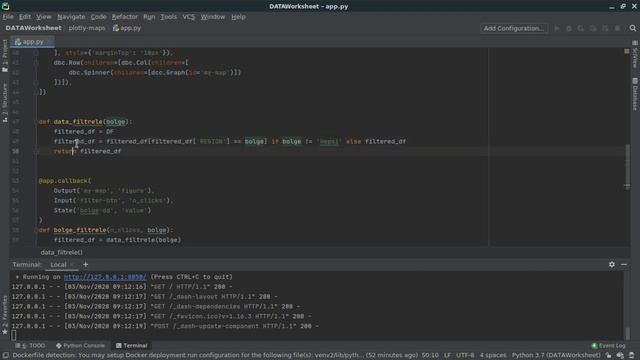The height and width of the screenshot is (360, 640).
Task: Open the Edit menu
Action: (24, 17)
